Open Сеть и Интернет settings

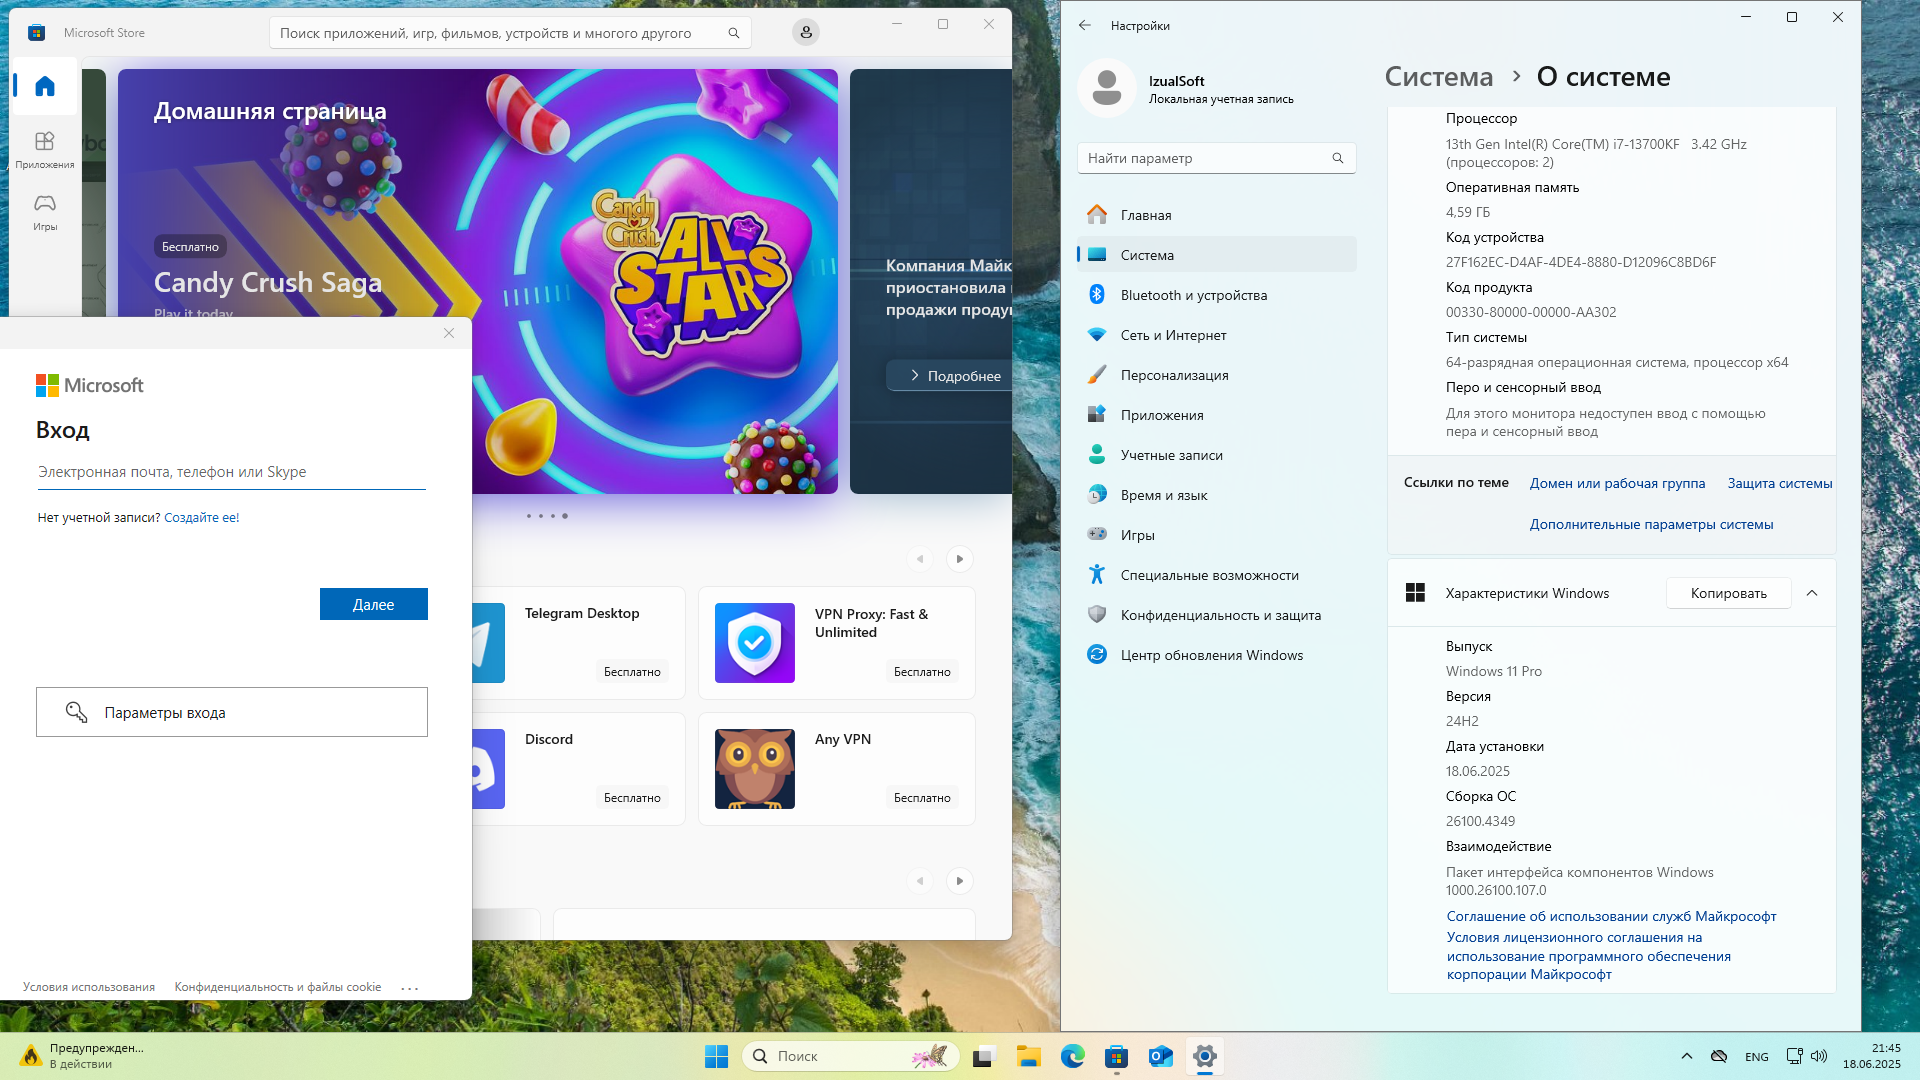tap(1216, 335)
